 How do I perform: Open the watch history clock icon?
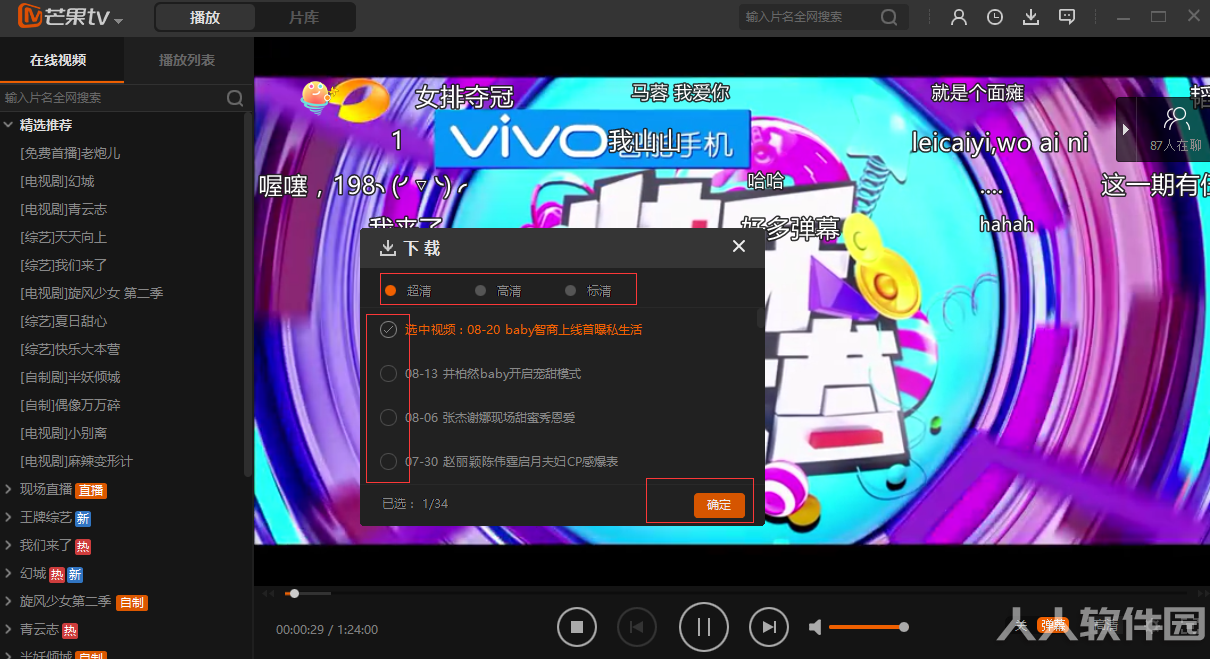point(995,17)
